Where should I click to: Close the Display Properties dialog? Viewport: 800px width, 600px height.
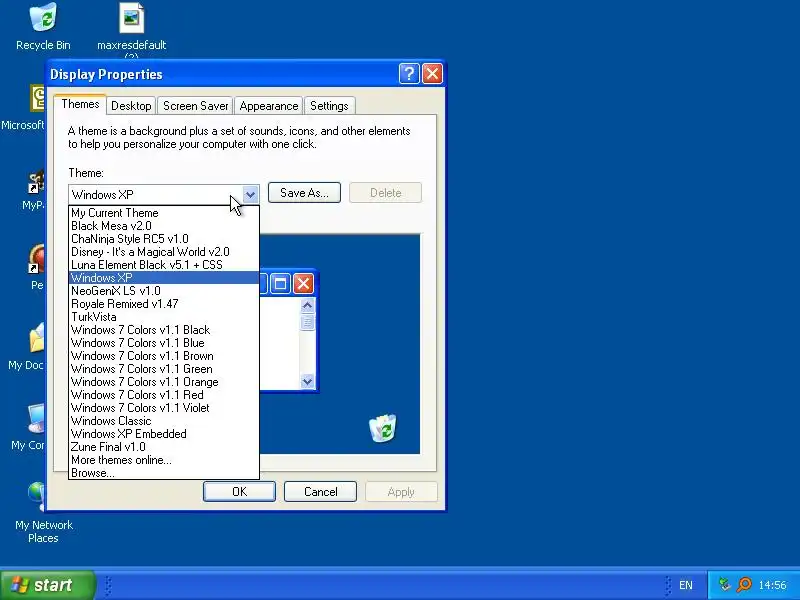pyautogui.click(x=432, y=74)
